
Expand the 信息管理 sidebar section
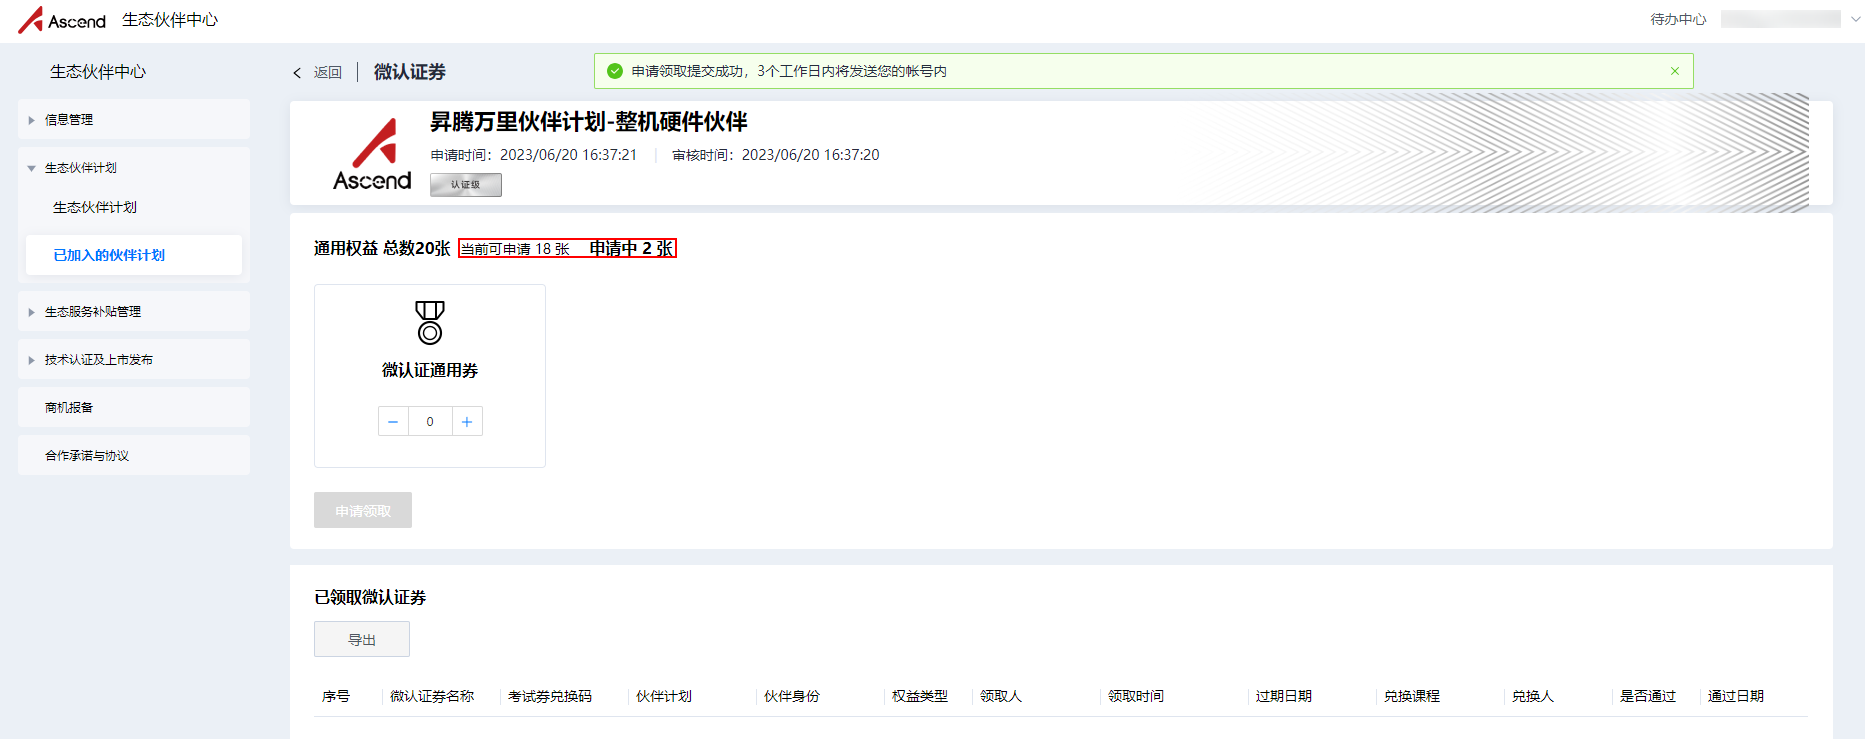134,119
